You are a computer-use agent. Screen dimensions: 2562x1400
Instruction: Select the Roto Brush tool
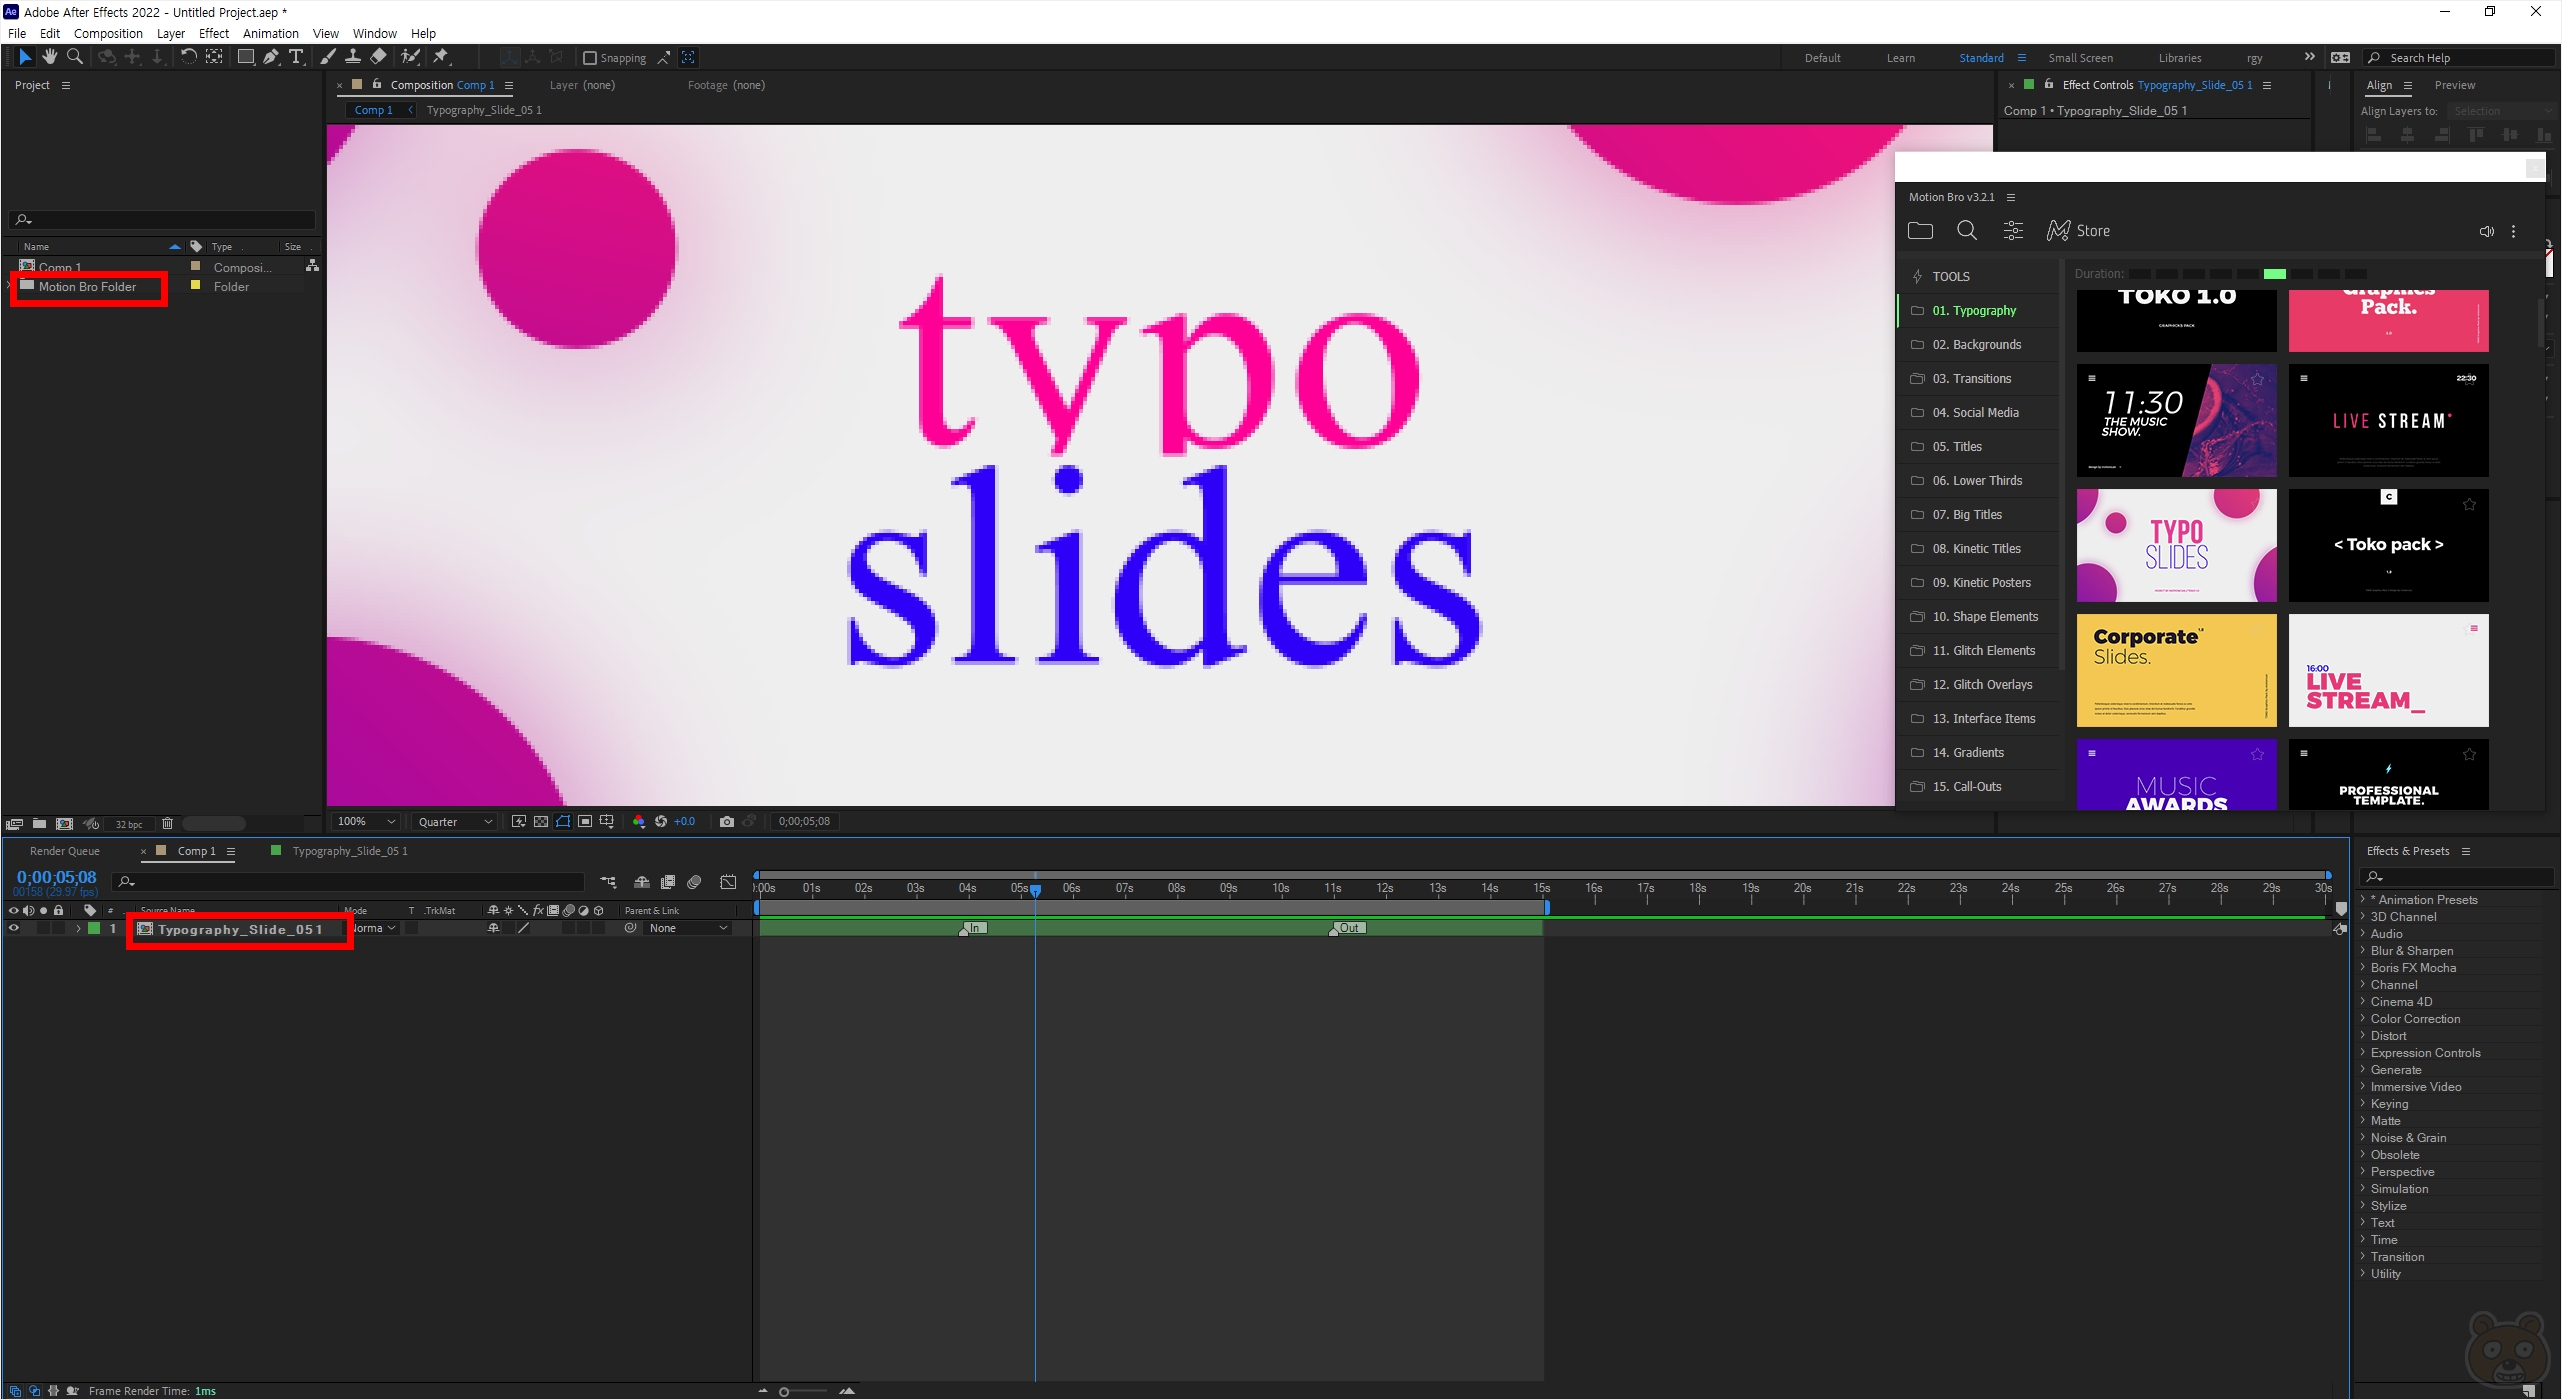coord(410,57)
